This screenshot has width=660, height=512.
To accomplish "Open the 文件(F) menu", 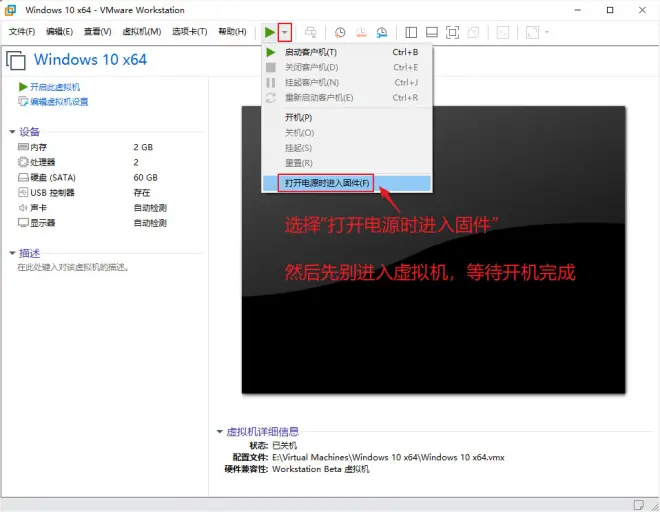I will point(22,32).
